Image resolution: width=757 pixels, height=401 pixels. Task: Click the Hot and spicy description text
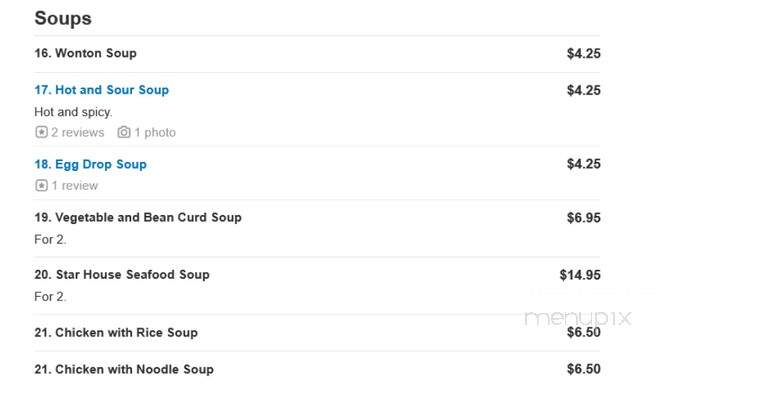(73, 112)
